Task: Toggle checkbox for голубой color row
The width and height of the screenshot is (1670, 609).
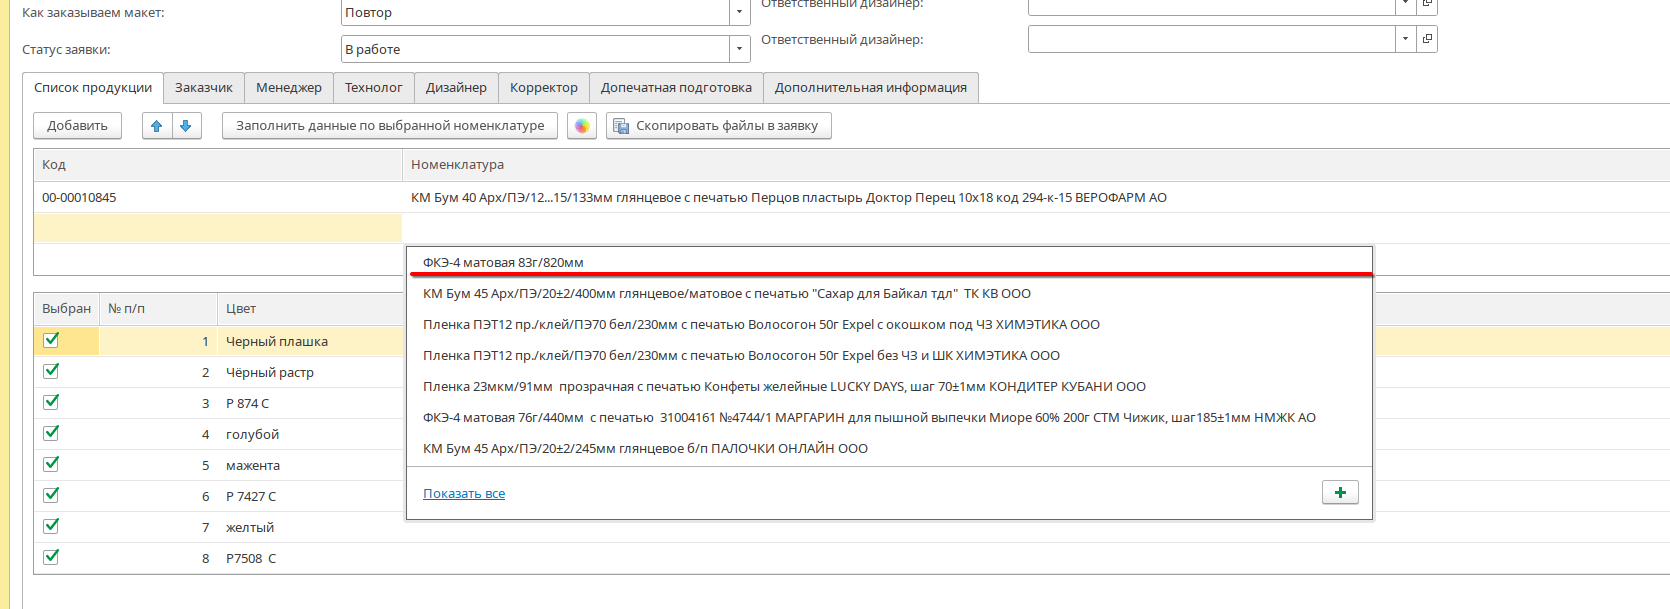Action: pyautogui.click(x=52, y=433)
